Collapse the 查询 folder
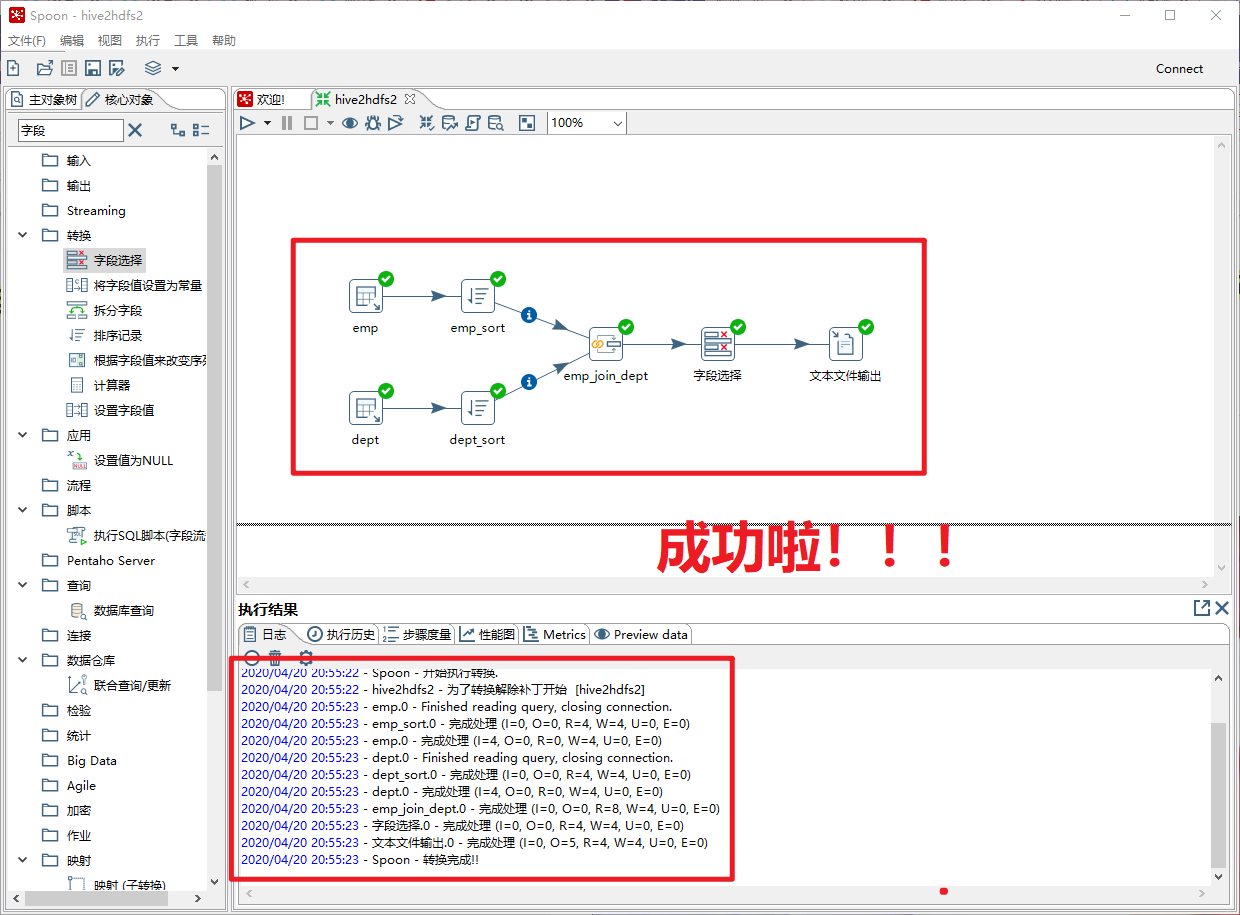 (x=23, y=586)
